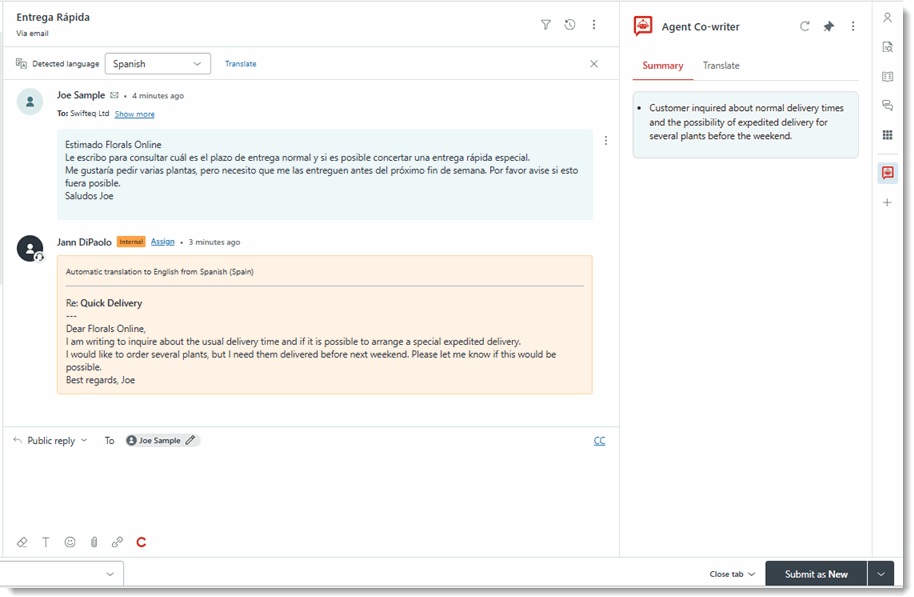Toggle the text formatting T icon
The width and height of the screenshot is (914, 597).
click(x=45, y=542)
